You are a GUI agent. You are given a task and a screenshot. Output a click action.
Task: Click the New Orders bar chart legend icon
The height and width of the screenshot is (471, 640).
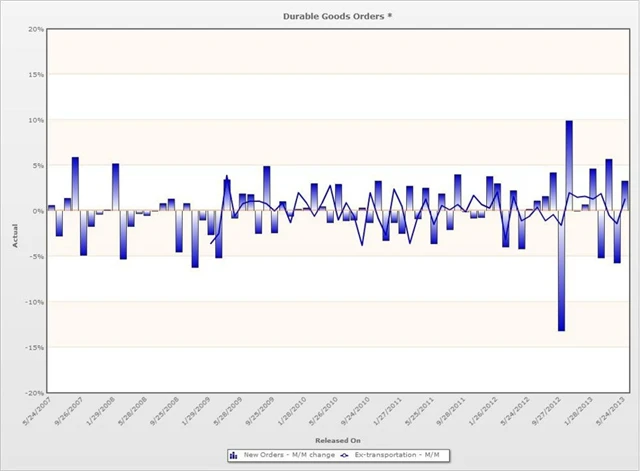235,456
